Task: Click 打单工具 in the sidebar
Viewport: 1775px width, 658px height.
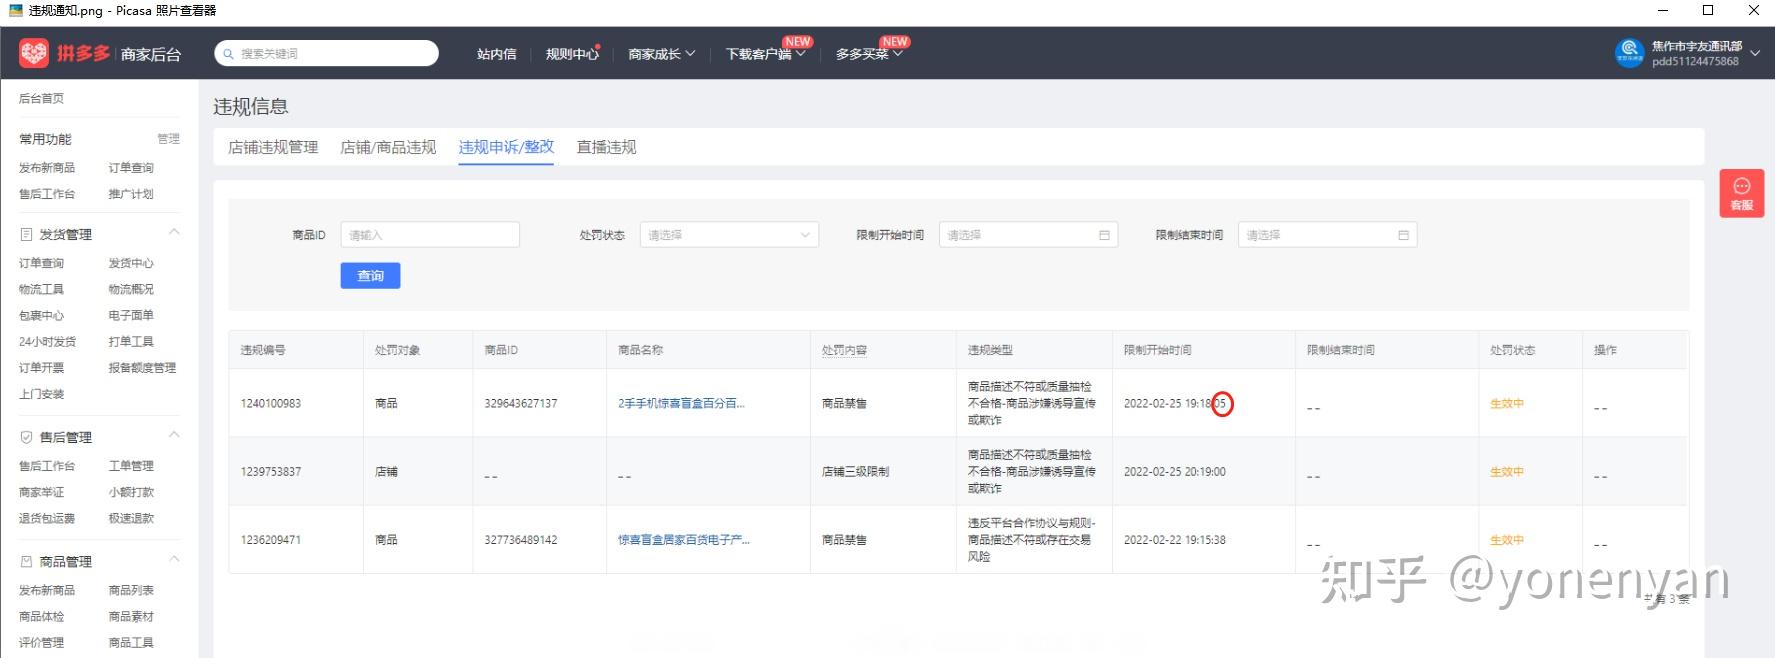Action: tap(131, 341)
